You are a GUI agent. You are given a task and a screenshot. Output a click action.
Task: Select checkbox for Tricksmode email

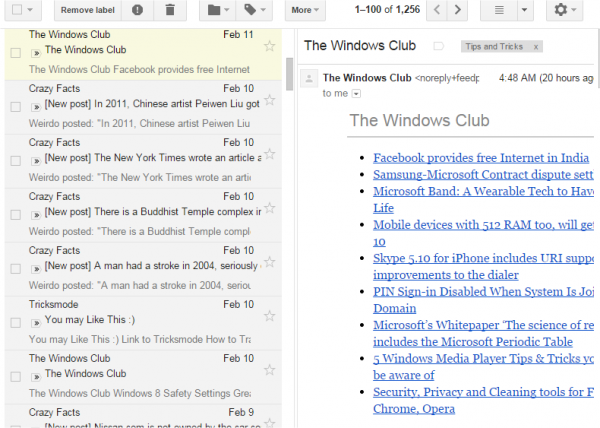pyautogui.click(x=16, y=323)
